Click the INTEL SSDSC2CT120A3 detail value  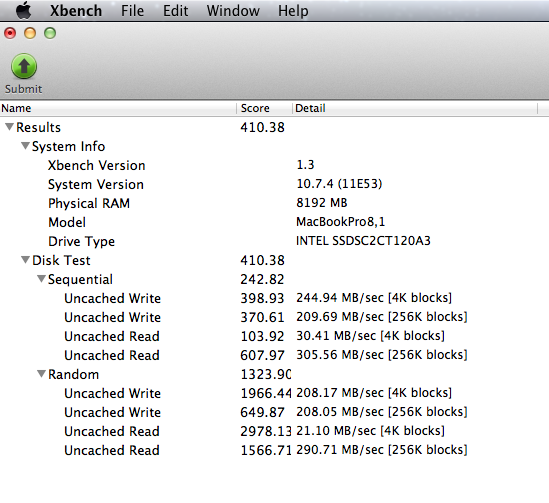(363, 241)
